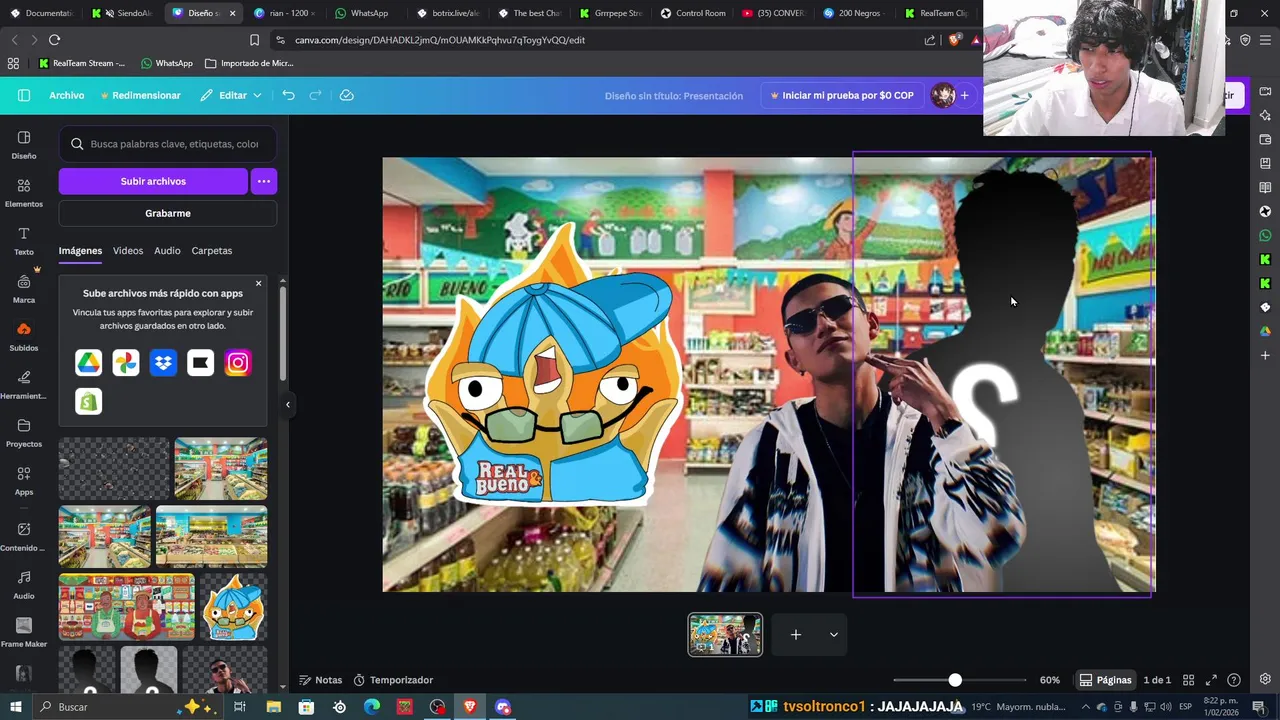Select page 1 thumbnail in filmstrip
1280x720 pixels.
[725, 634]
